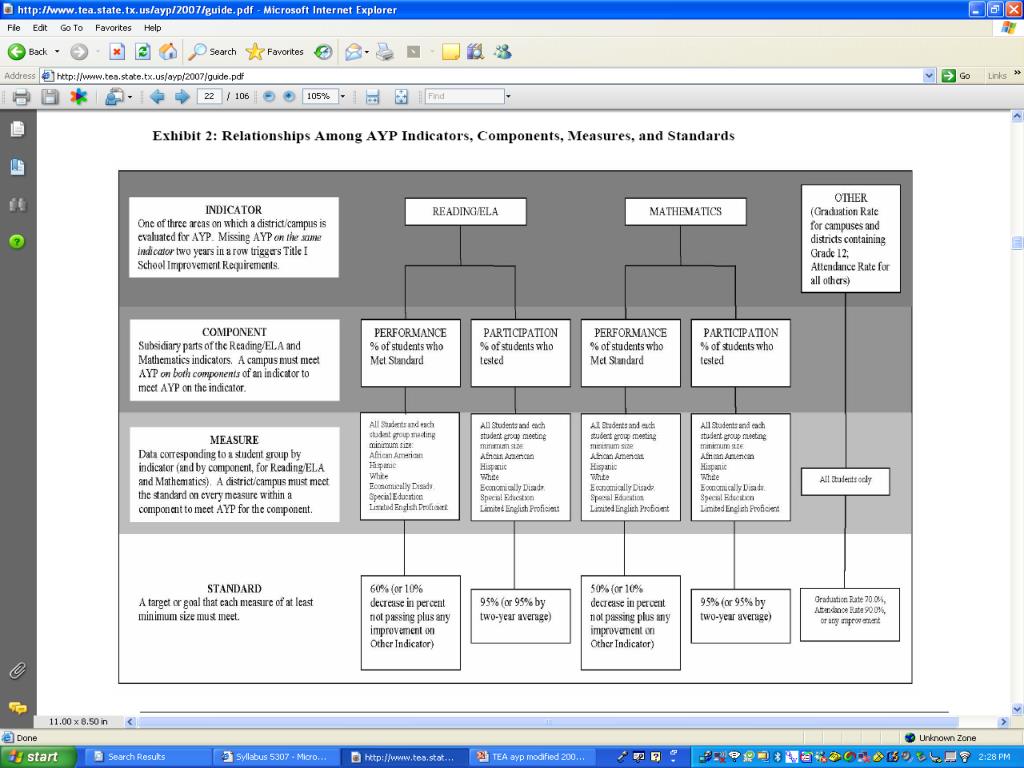Click the green help icon in sidebar
The width and height of the screenshot is (1024, 768).
(x=17, y=242)
